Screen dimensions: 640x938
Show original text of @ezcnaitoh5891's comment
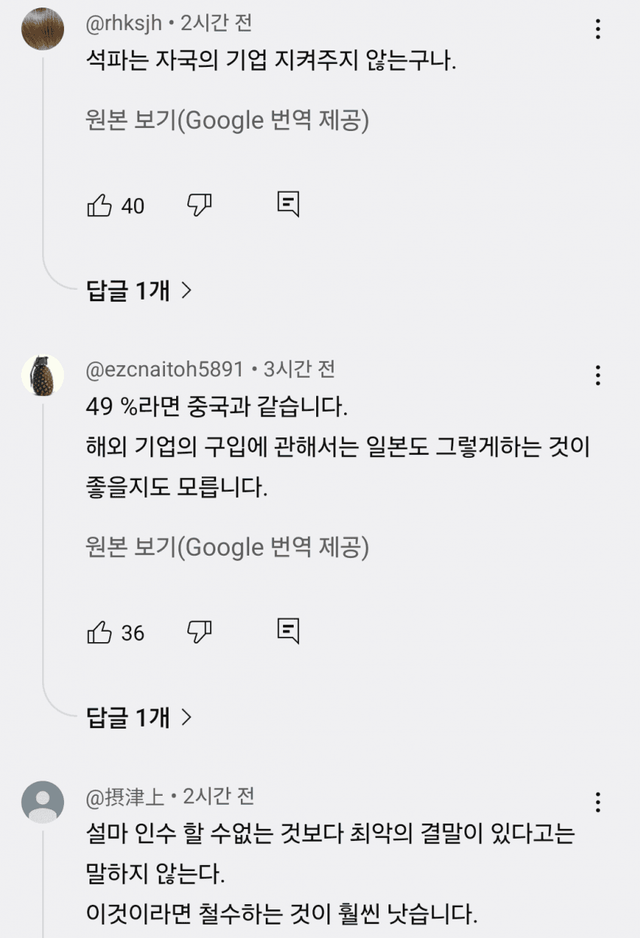228,547
